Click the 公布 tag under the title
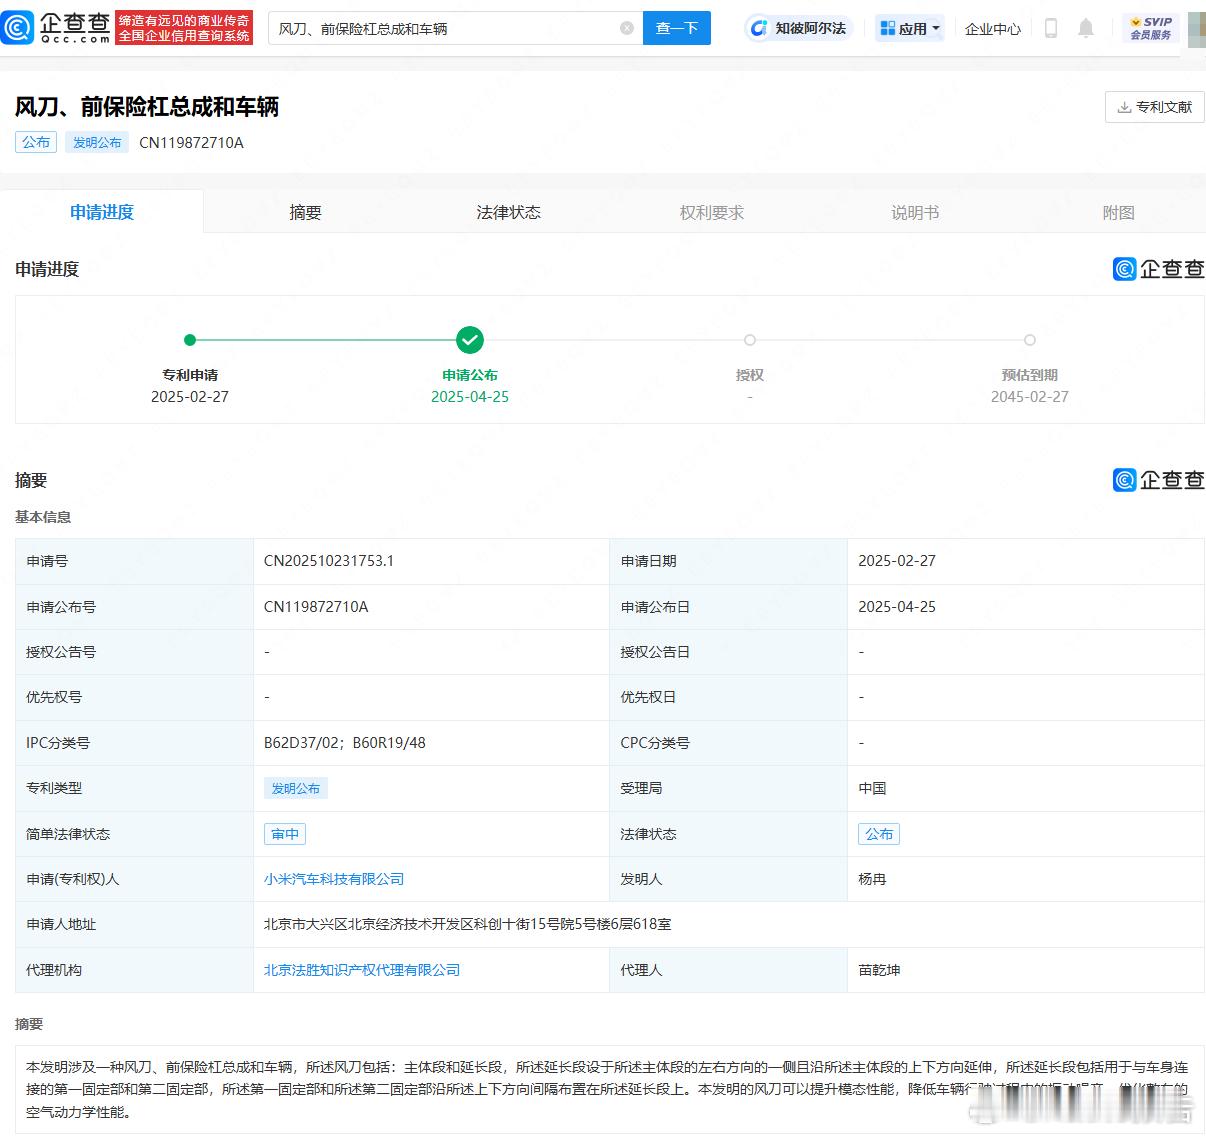 (36, 142)
